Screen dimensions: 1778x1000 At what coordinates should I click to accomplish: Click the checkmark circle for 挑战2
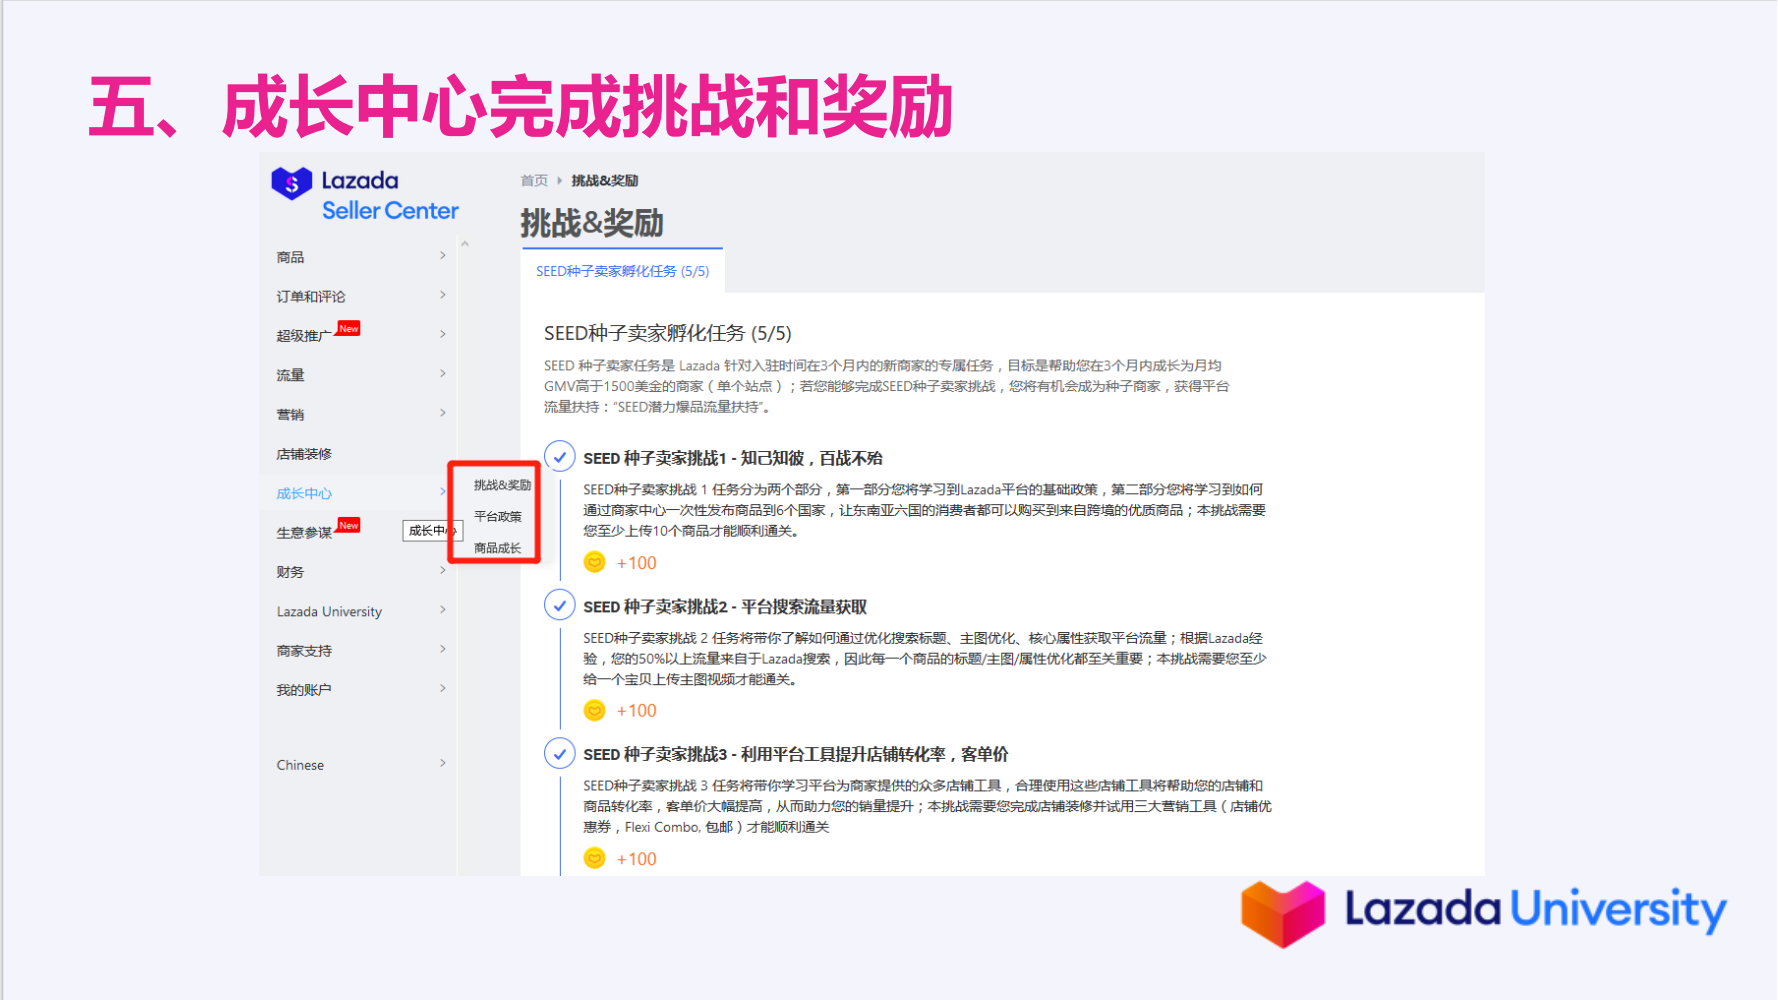click(x=560, y=605)
